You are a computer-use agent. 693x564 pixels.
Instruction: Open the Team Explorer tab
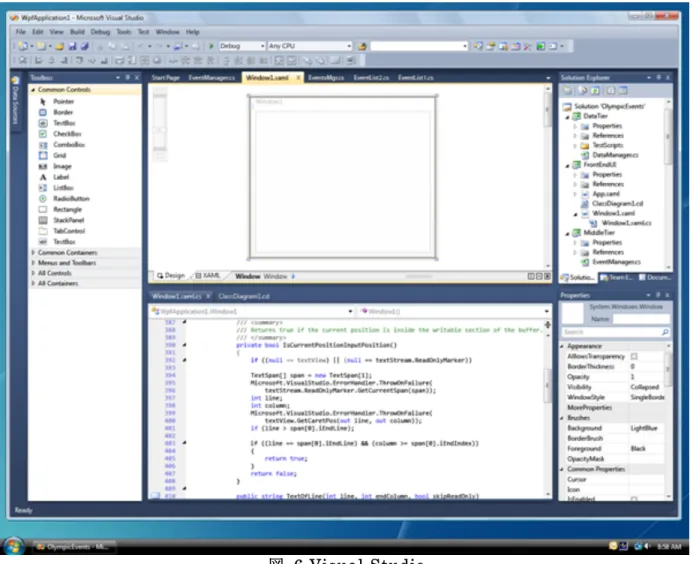[x=616, y=278]
